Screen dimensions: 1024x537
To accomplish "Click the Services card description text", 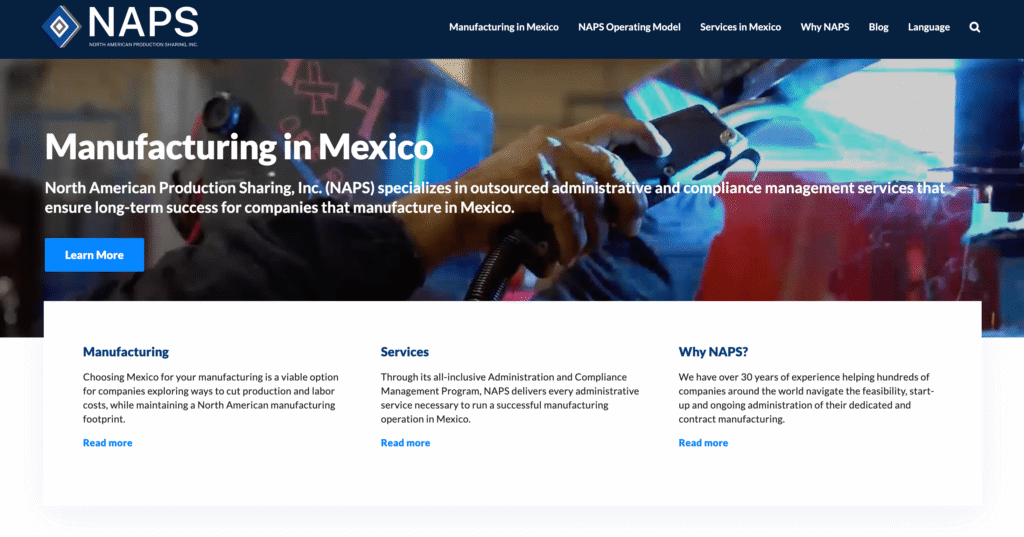I will (510, 398).
